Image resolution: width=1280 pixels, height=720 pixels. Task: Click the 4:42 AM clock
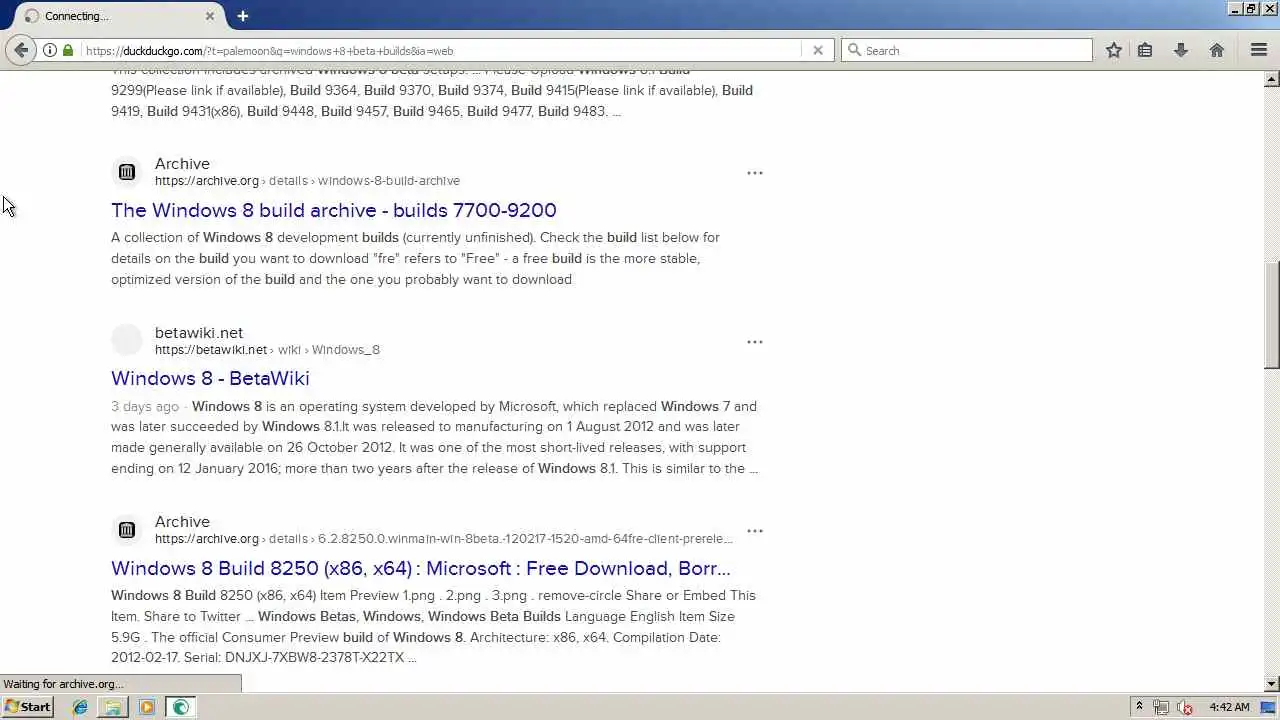(1229, 707)
